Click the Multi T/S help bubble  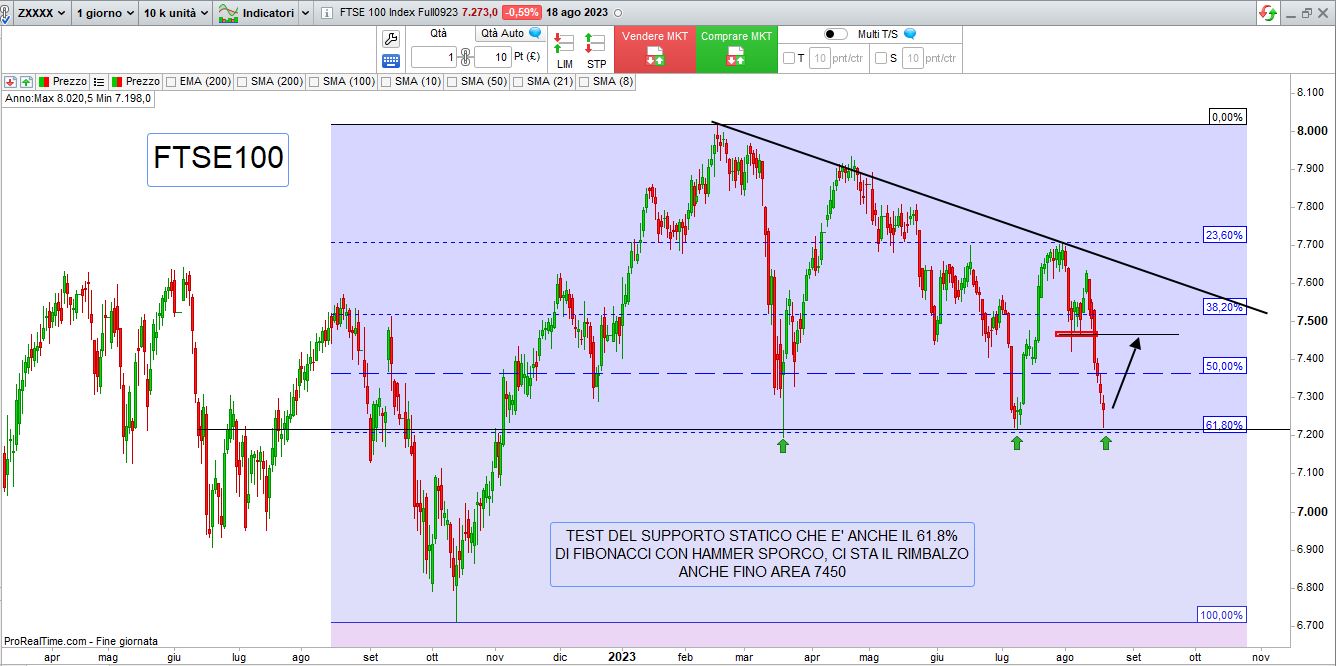pyautogui.click(x=910, y=34)
